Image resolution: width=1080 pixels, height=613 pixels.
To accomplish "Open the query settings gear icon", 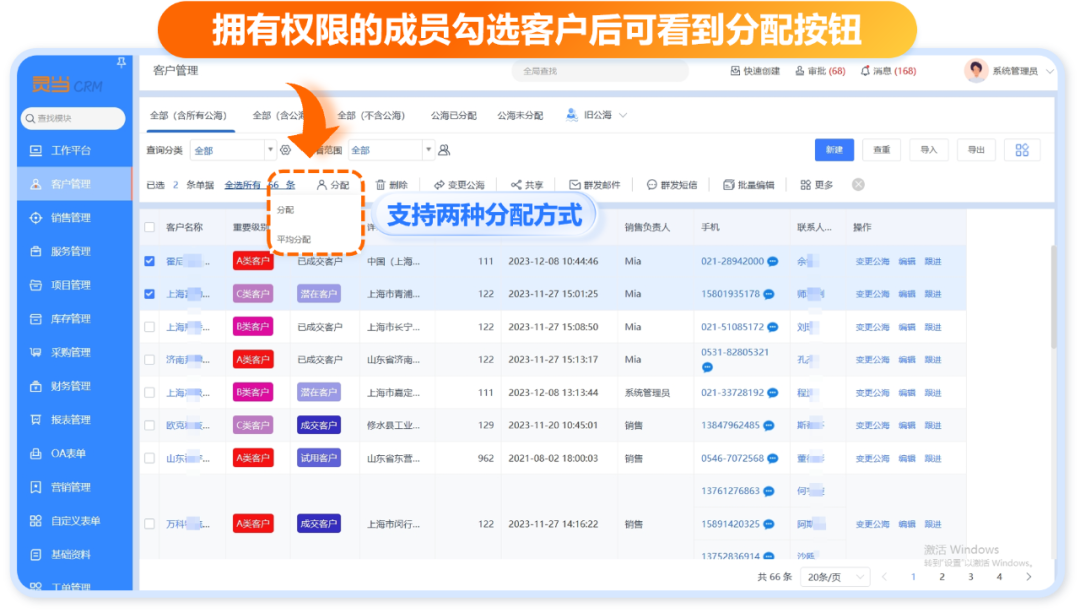I will coord(285,149).
